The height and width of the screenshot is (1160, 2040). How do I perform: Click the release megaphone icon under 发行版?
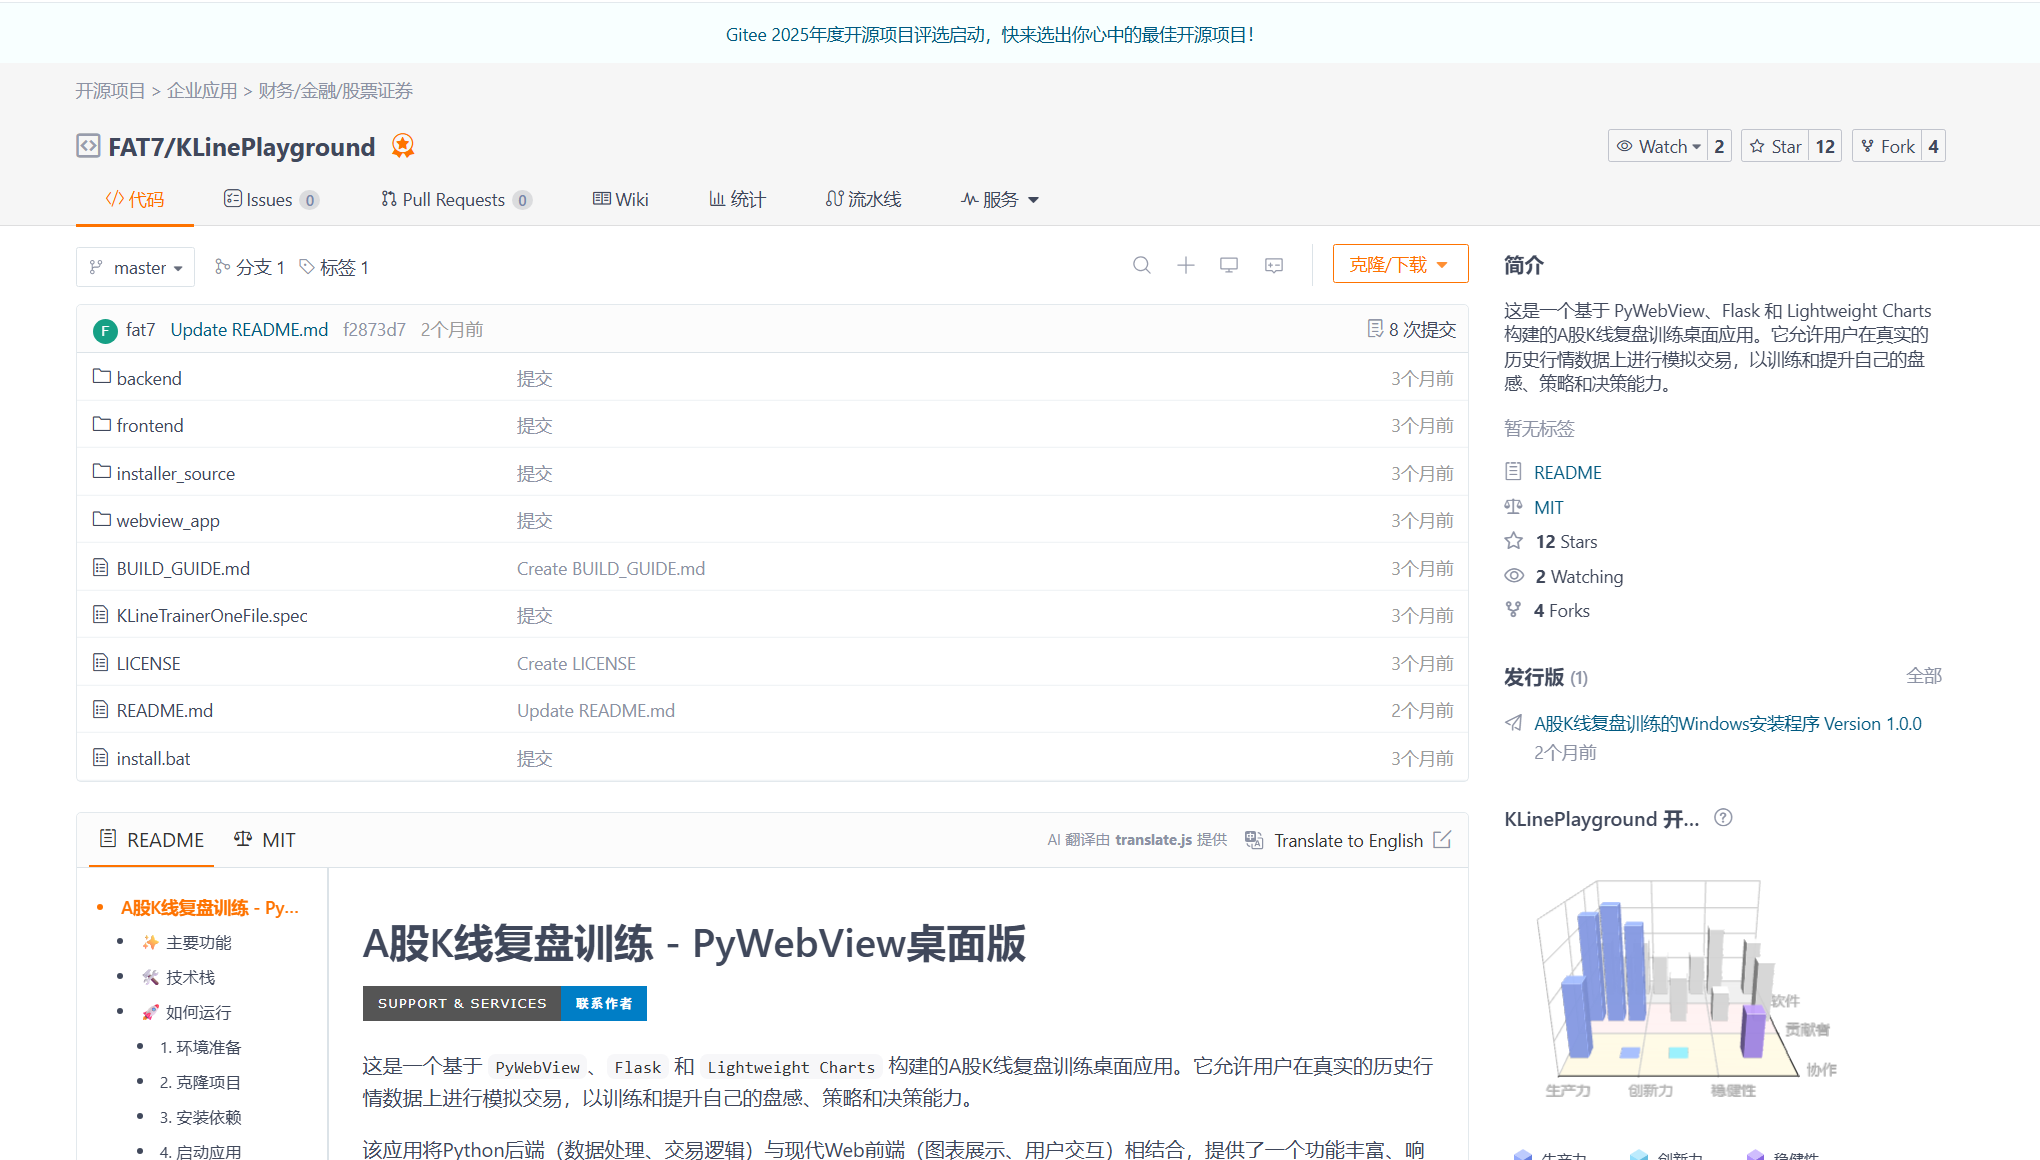1514,722
